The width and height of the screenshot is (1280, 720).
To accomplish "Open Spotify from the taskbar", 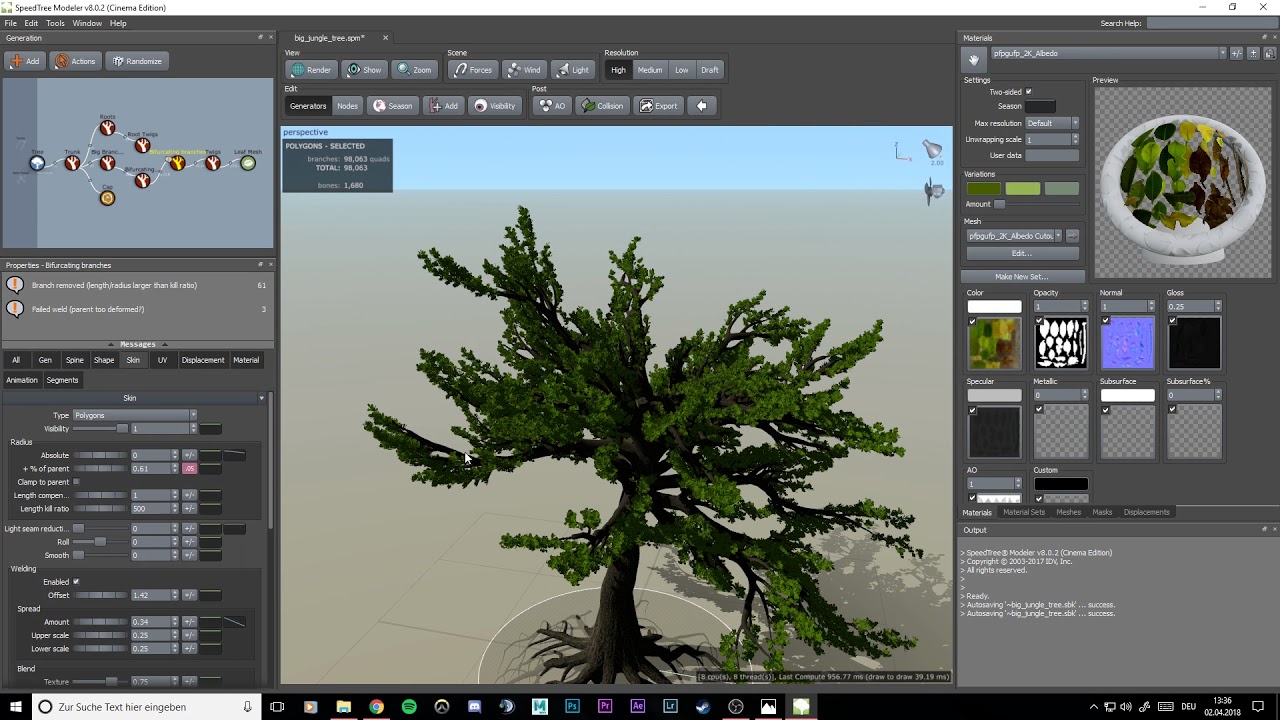I will point(409,707).
